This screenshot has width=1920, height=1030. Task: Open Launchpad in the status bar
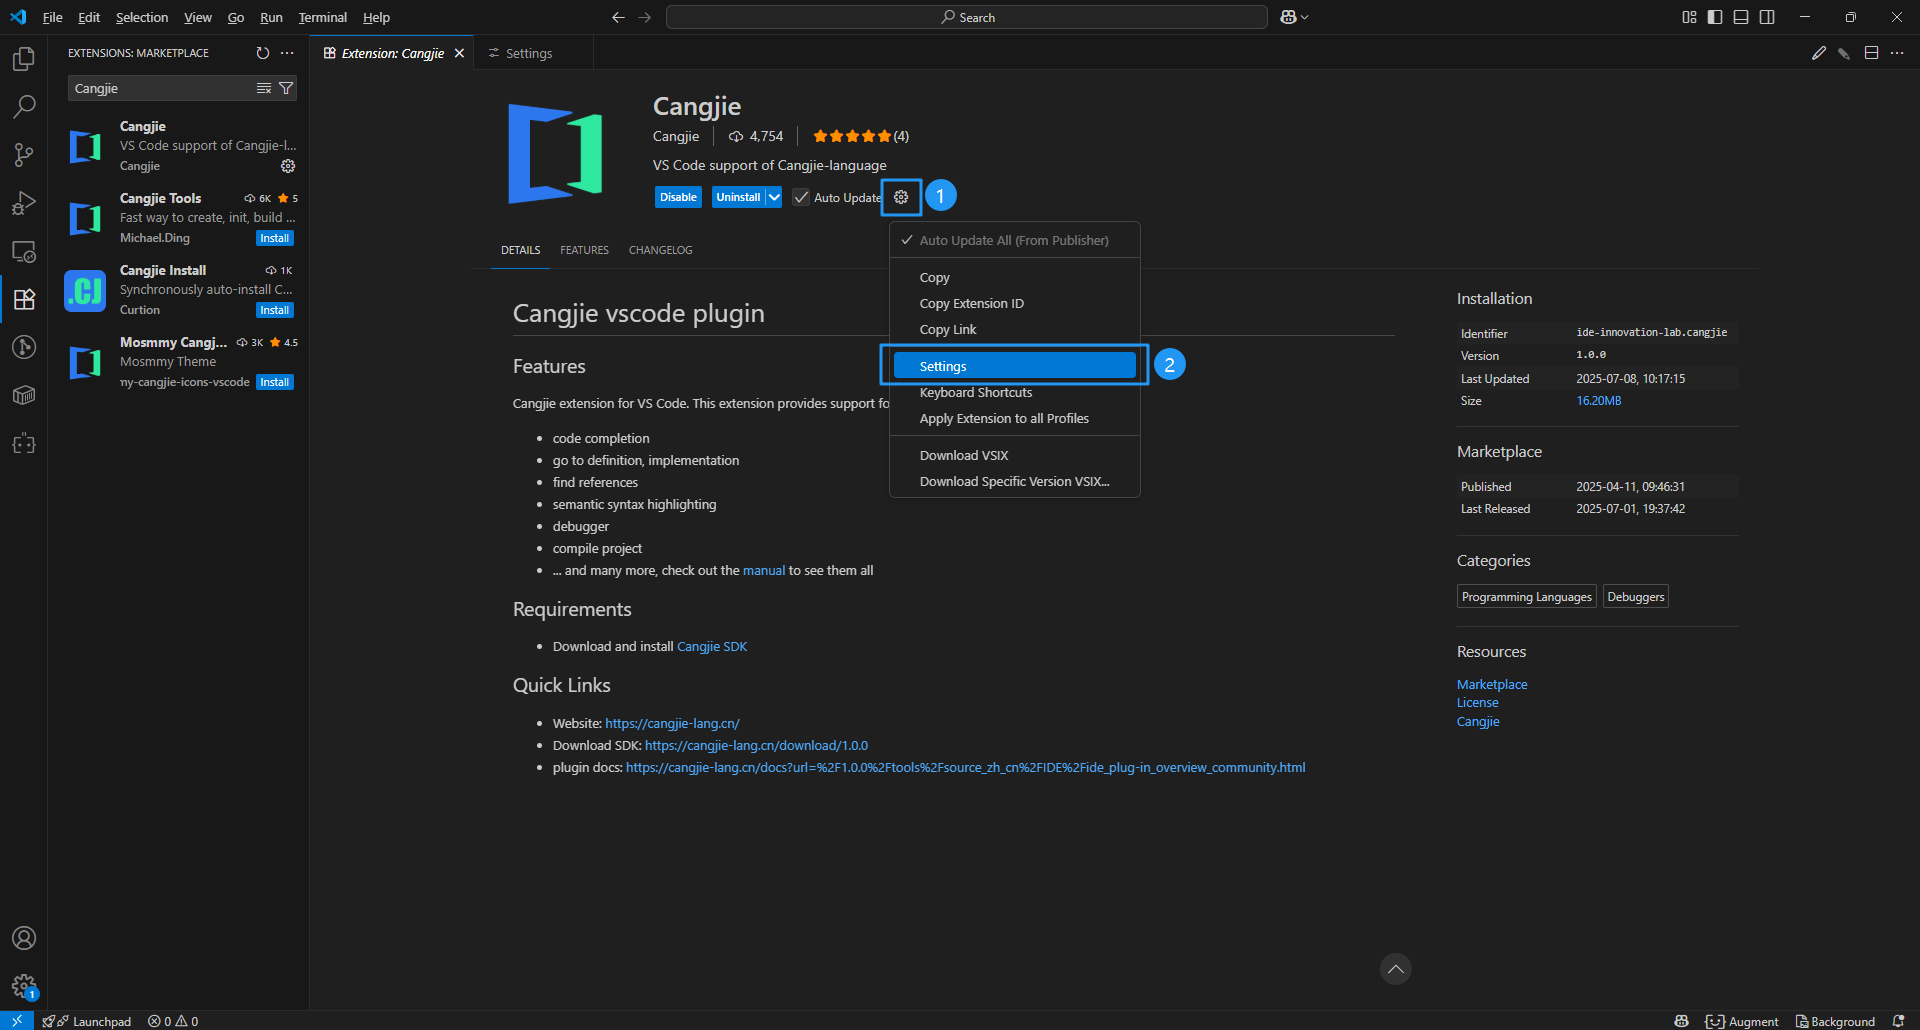coord(87,1021)
